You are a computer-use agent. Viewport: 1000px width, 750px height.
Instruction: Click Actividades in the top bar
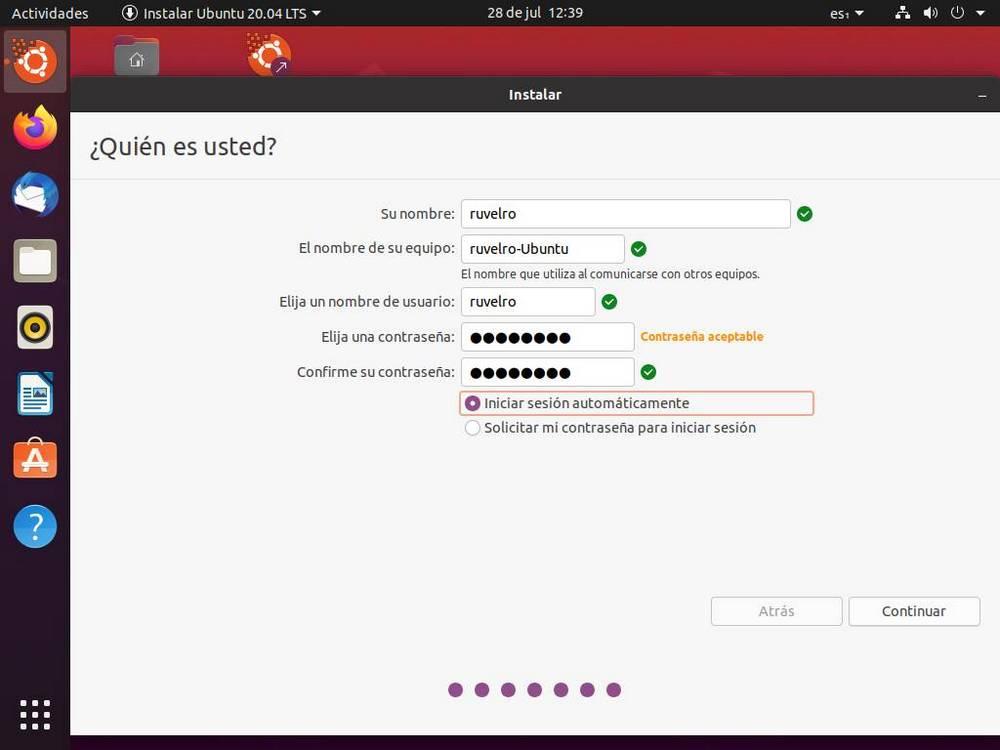49,13
